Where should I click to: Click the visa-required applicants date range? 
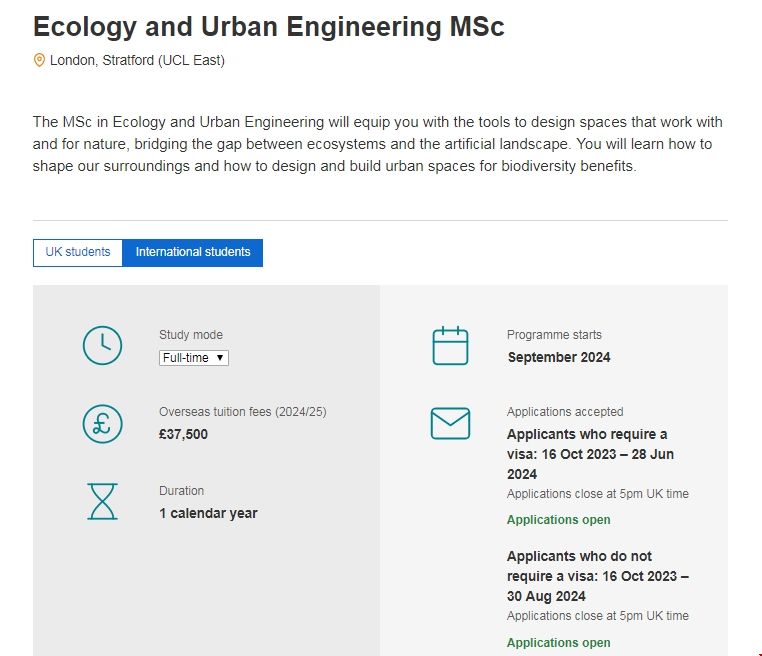coord(590,454)
